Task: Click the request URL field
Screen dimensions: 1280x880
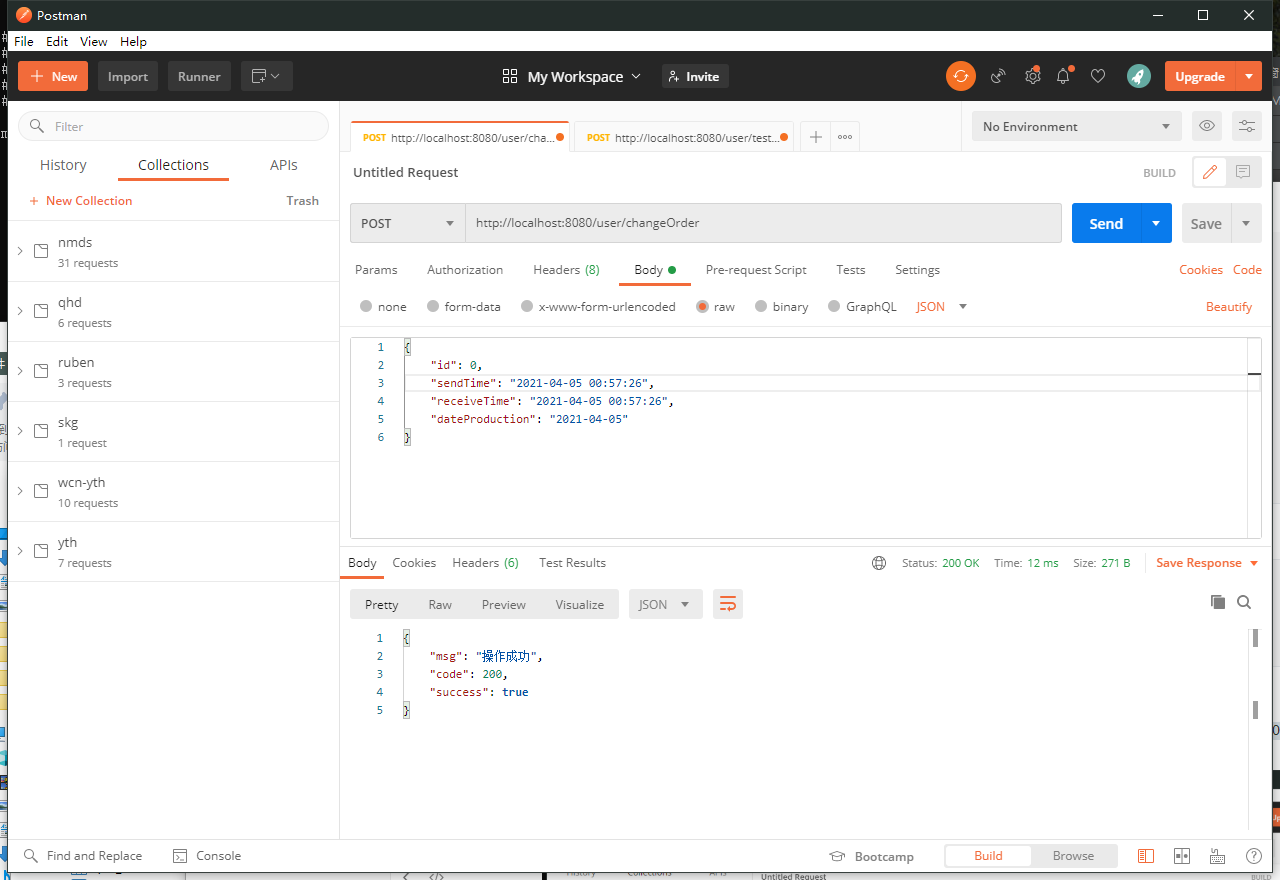Action: point(763,223)
